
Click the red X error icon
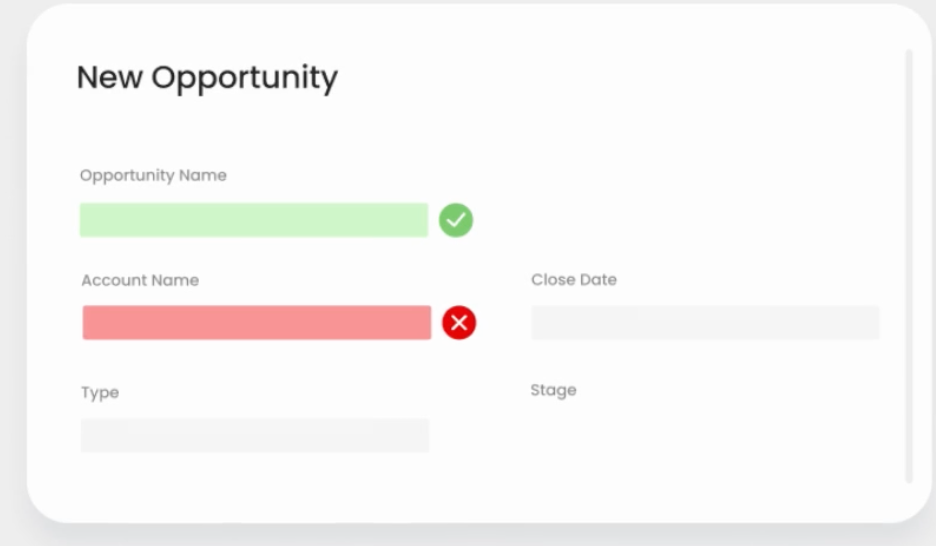tap(459, 322)
